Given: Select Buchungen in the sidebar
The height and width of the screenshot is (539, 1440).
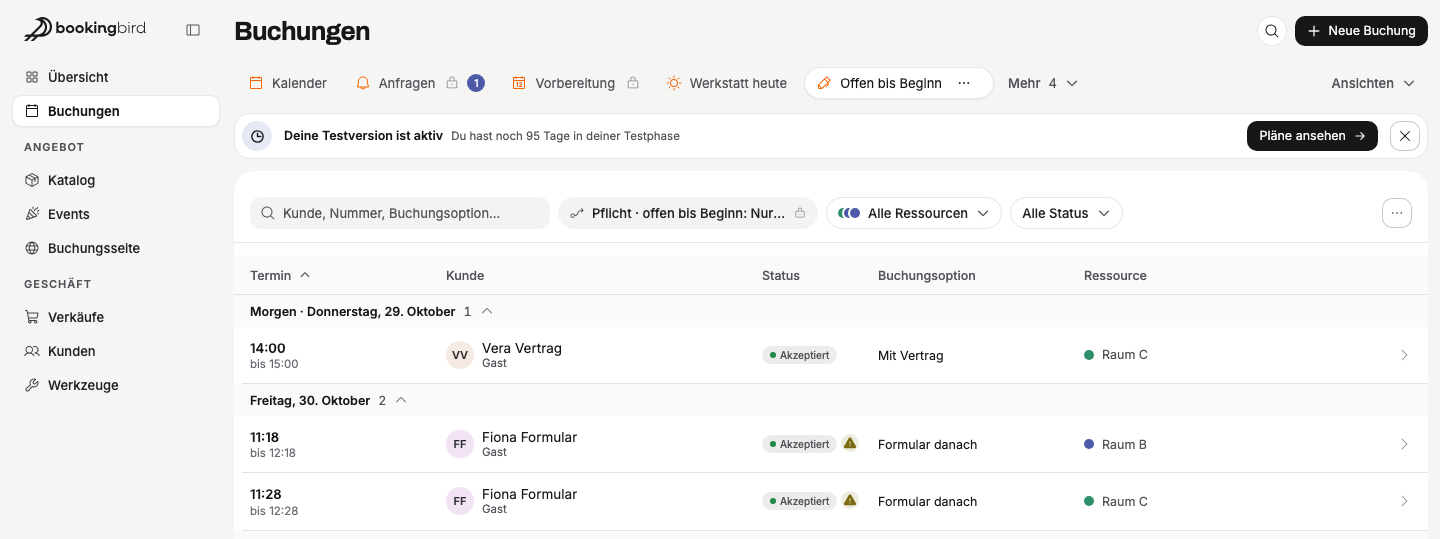Looking at the screenshot, I should (x=116, y=111).
